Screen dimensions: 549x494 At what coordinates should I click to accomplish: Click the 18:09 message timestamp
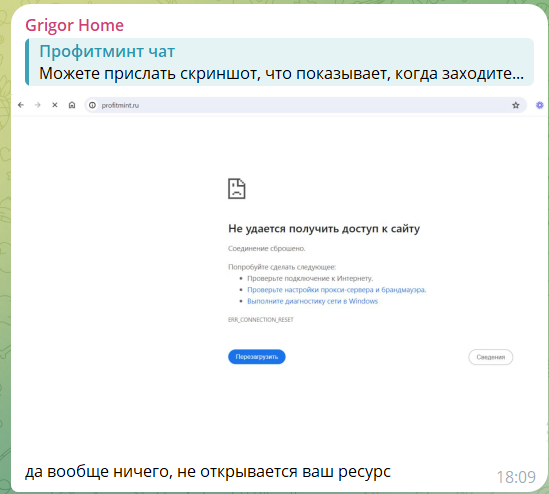[x=516, y=477]
